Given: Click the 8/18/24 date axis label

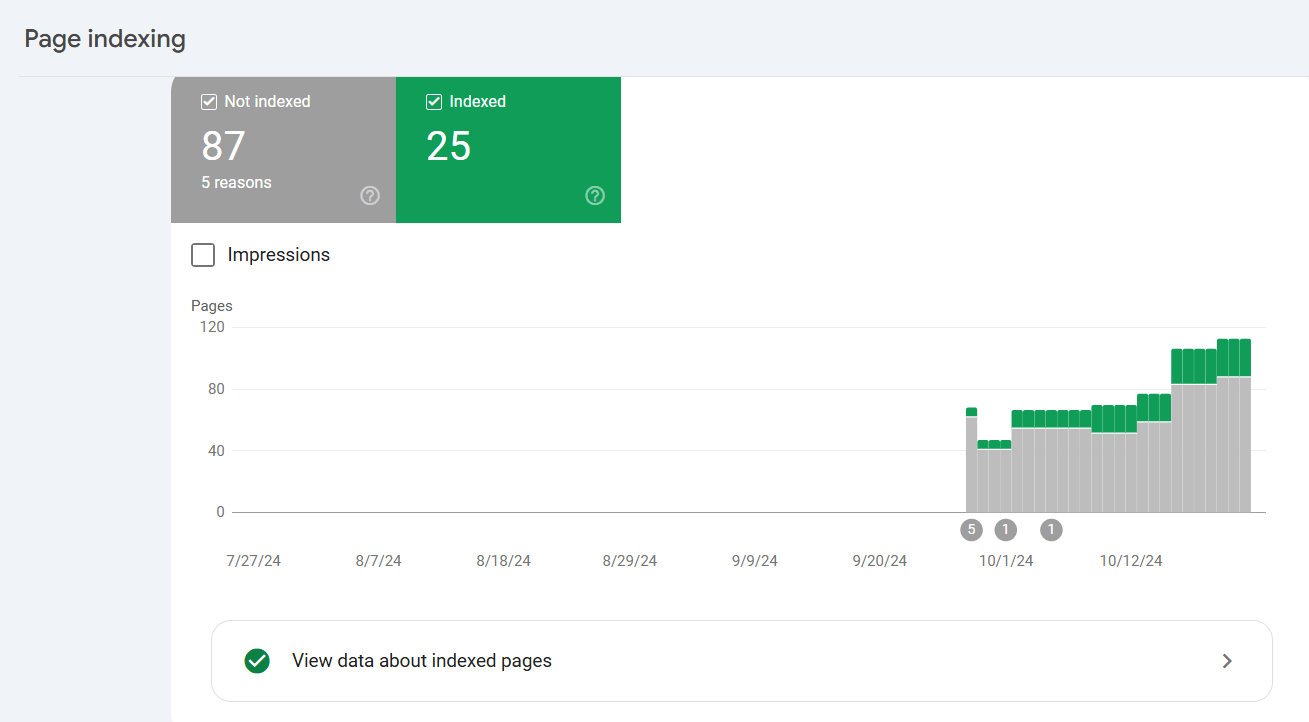Looking at the screenshot, I should pos(503,561).
